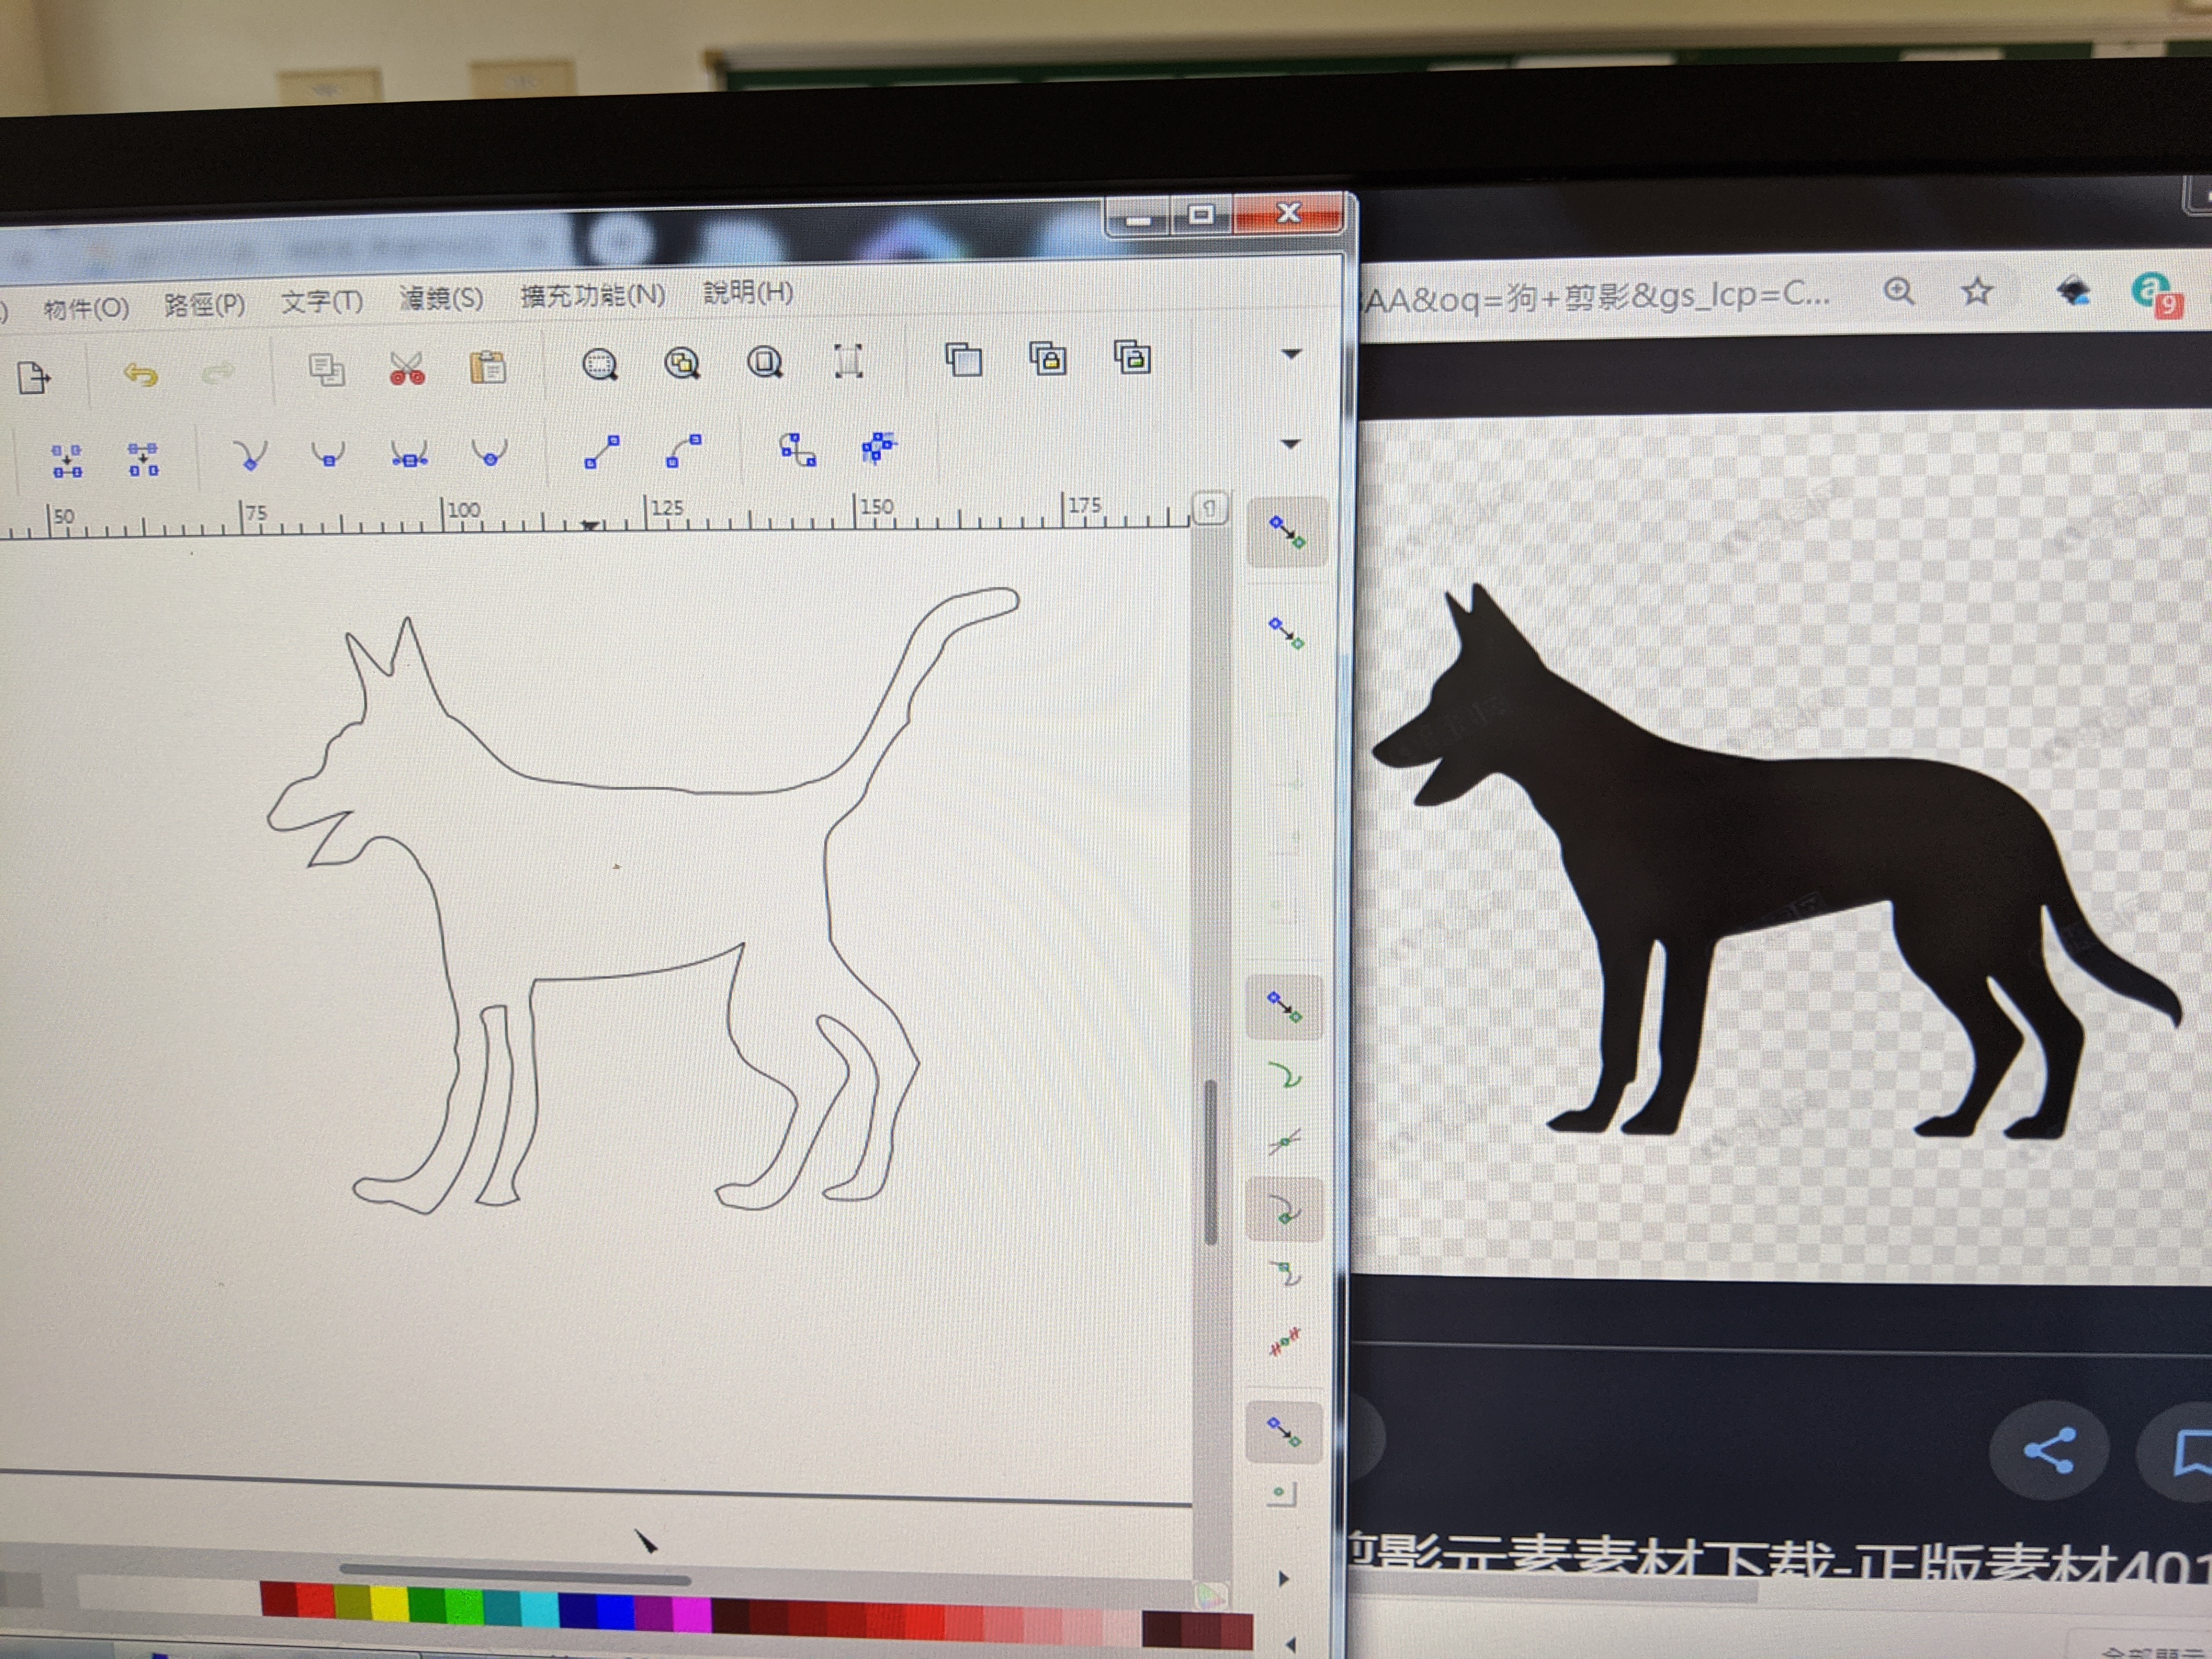Expand the node toolbar overflow arrow
Screen dimensions: 2212x1659
tap(1290, 443)
